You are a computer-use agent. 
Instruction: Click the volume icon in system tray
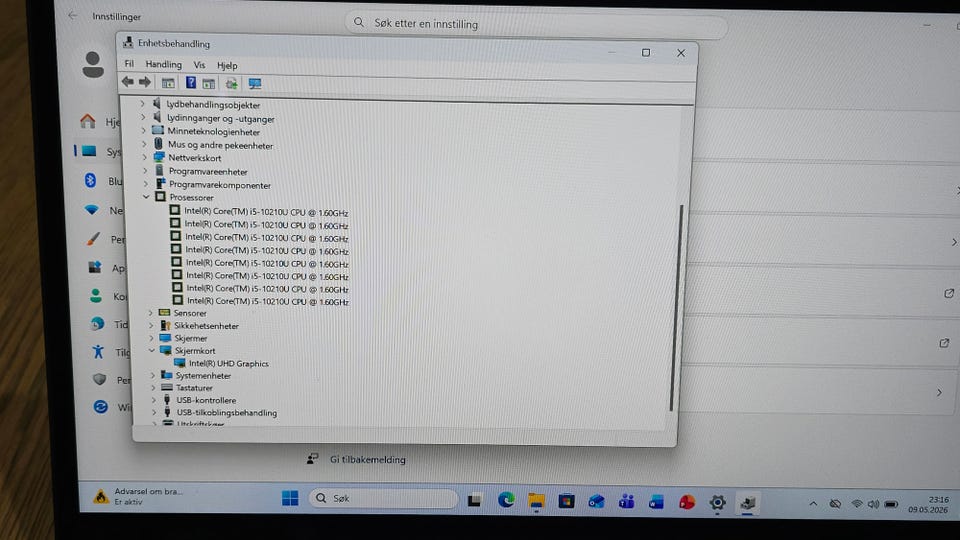click(874, 504)
